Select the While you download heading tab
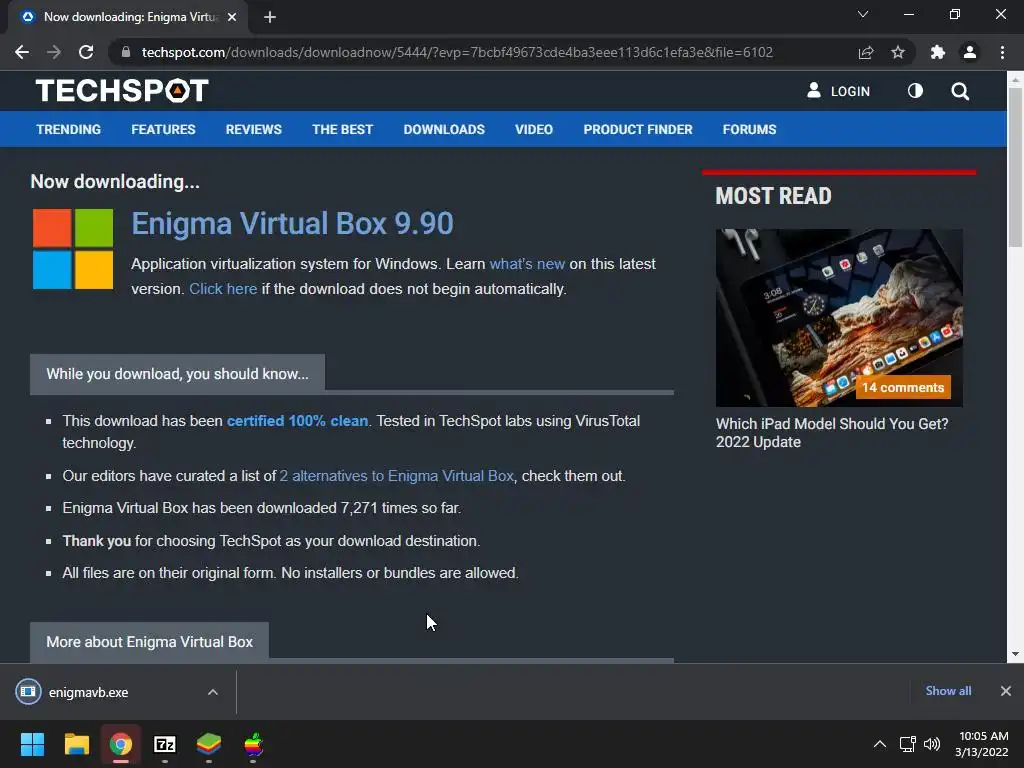Image resolution: width=1024 pixels, height=768 pixels. click(177, 374)
